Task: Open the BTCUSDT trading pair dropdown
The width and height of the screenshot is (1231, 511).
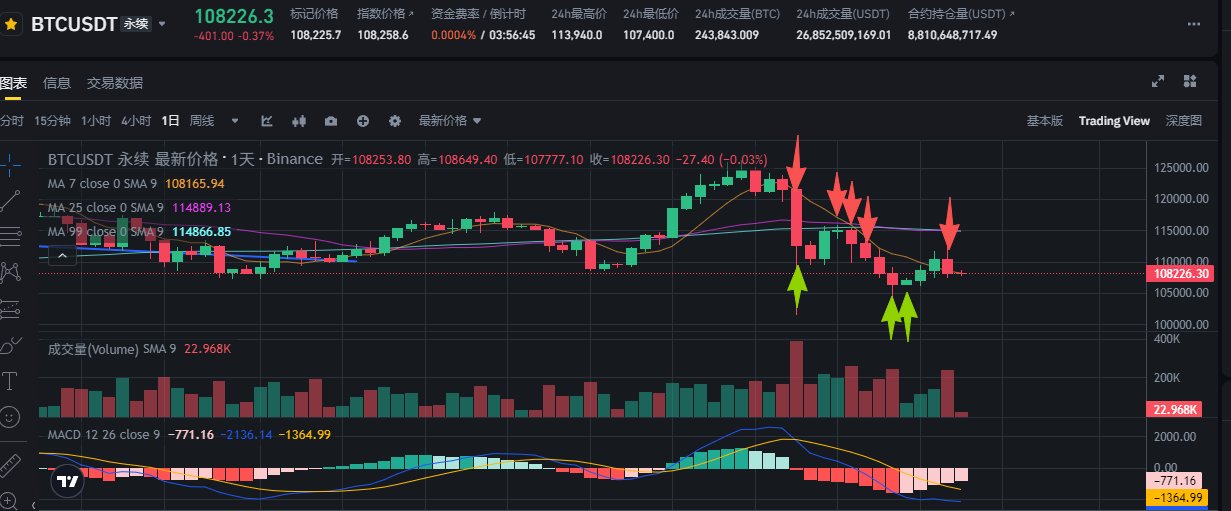Action: coord(163,23)
